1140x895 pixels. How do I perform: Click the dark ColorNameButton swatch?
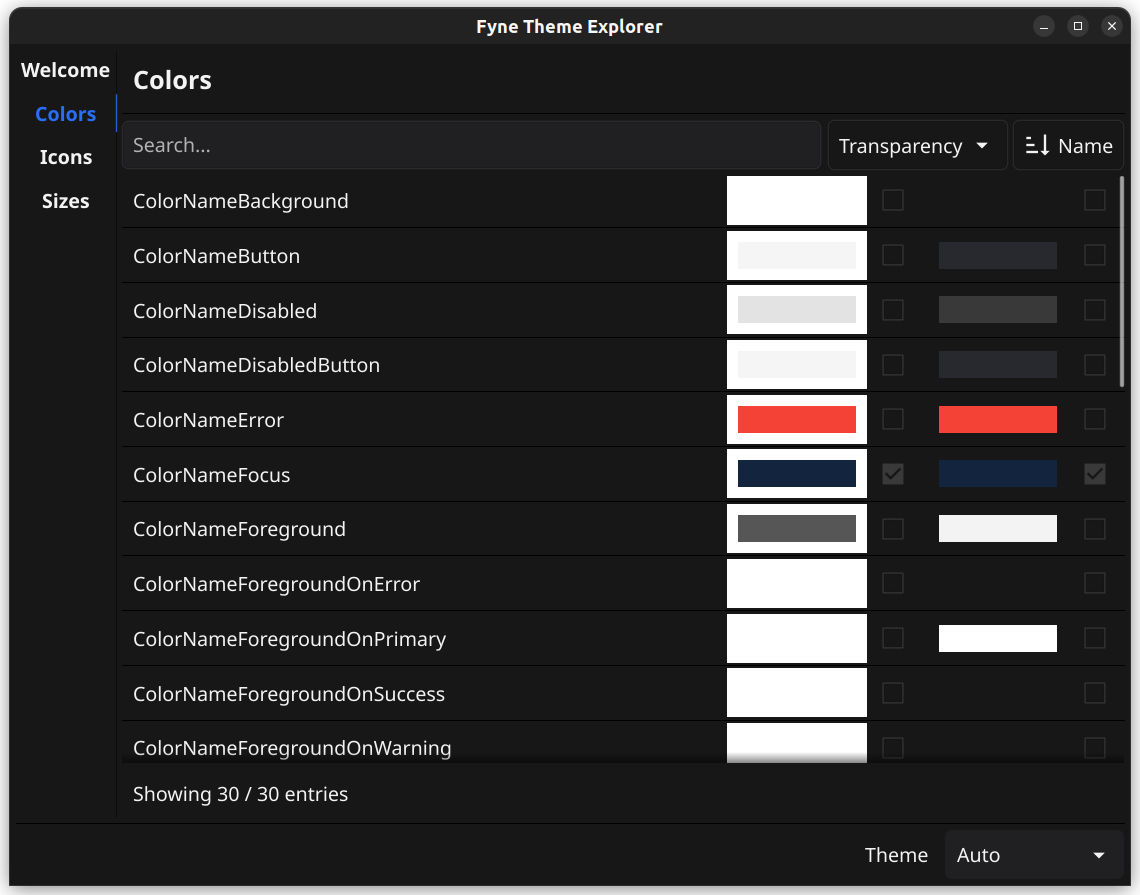click(x=998, y=255)
